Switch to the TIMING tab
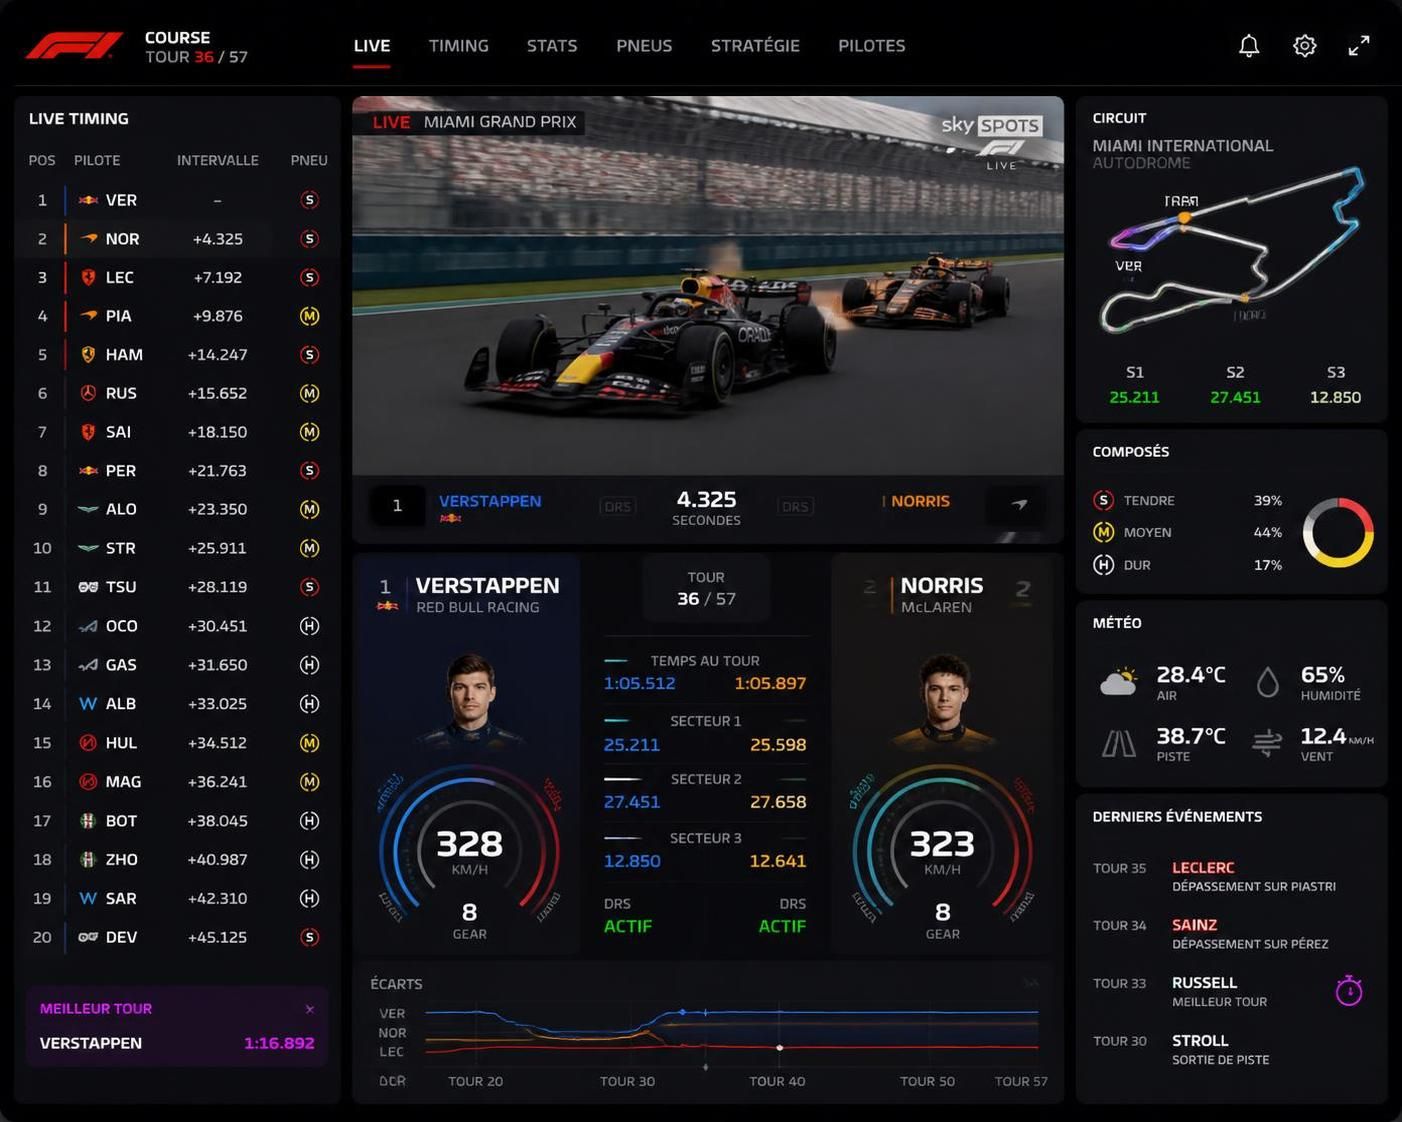This screenshot has height=1122, width=1402. pyautogui.click(x=459, y=46)
